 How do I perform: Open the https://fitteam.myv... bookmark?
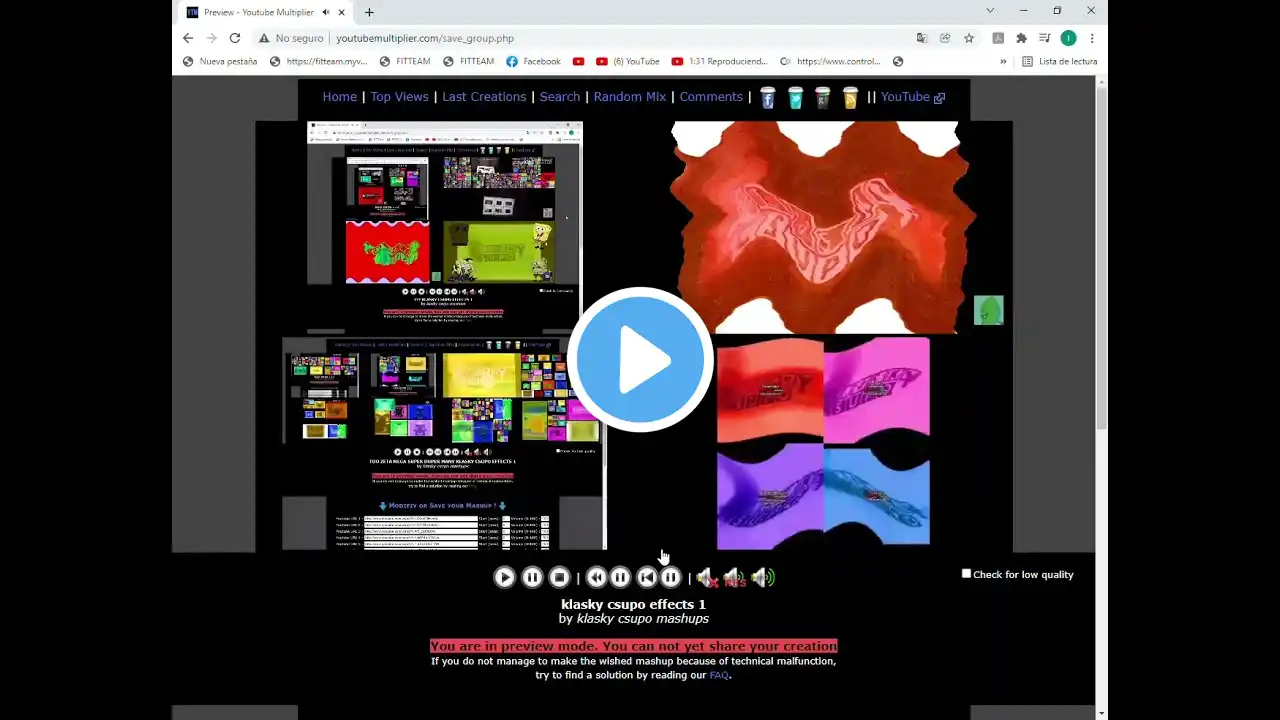[x=318, y=61]
